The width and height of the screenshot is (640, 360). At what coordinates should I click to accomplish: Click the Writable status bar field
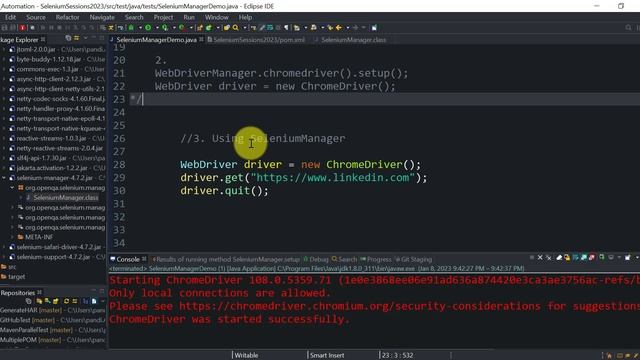click(247, 355)
